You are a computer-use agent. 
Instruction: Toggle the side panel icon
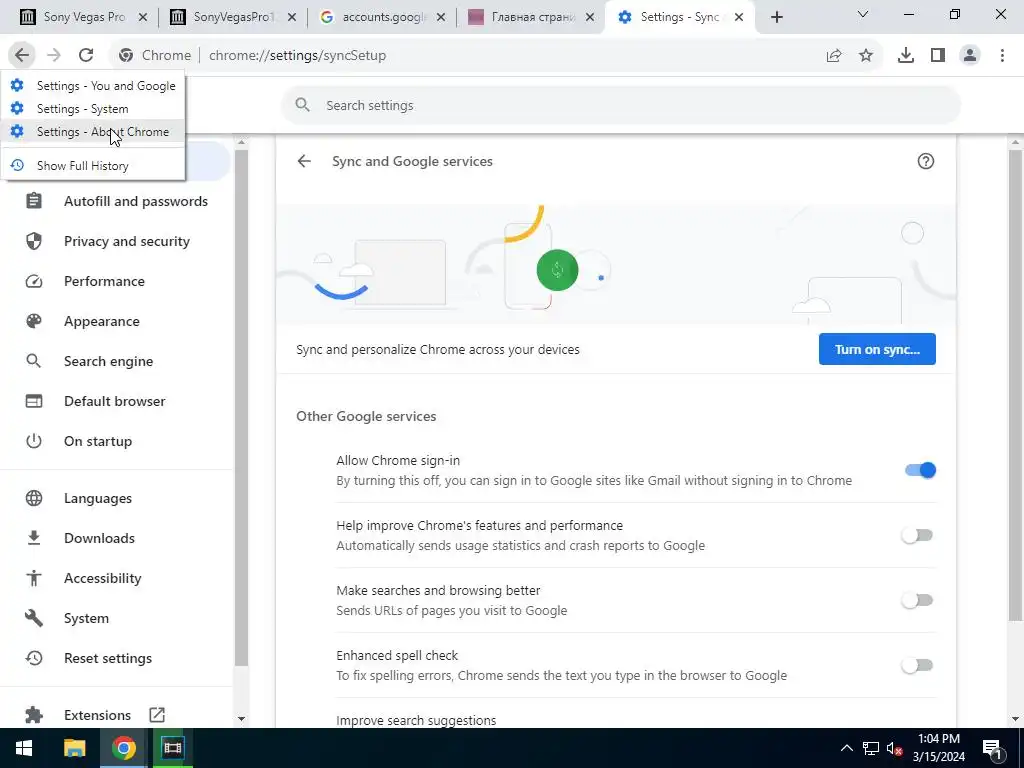[x=938, y=56]
